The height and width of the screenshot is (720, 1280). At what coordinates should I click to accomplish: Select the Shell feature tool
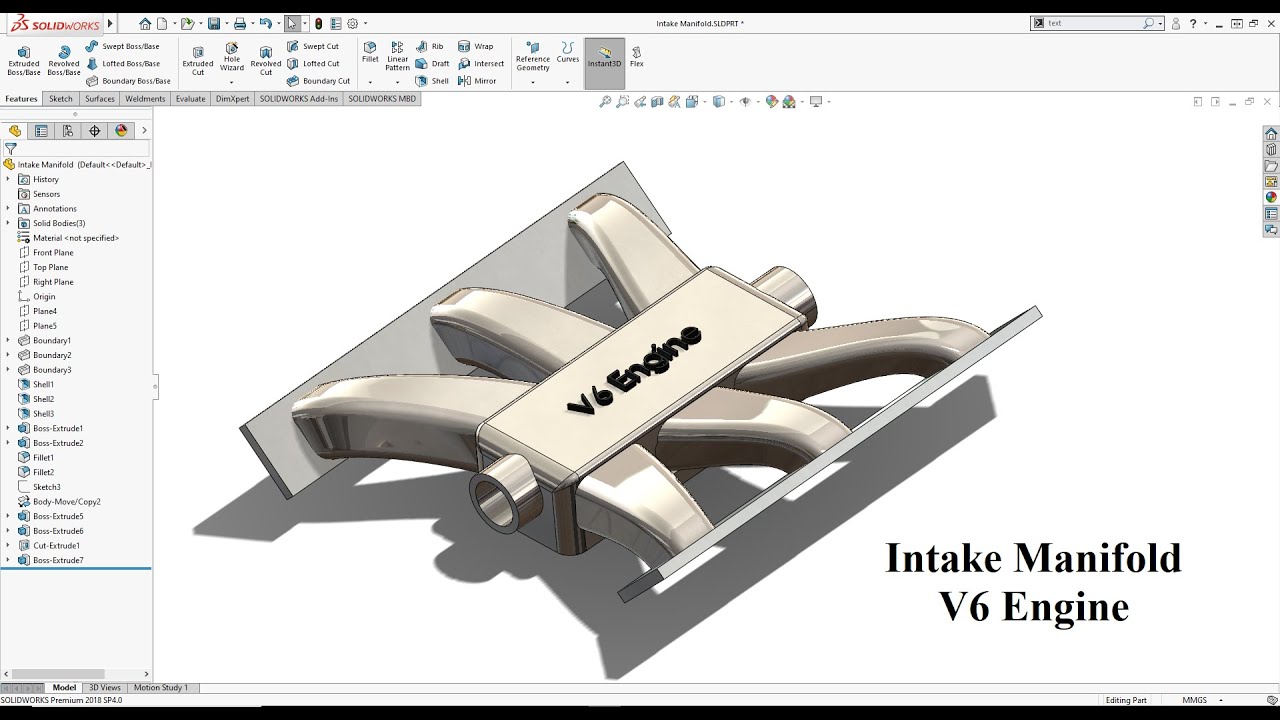coord(432,81)
